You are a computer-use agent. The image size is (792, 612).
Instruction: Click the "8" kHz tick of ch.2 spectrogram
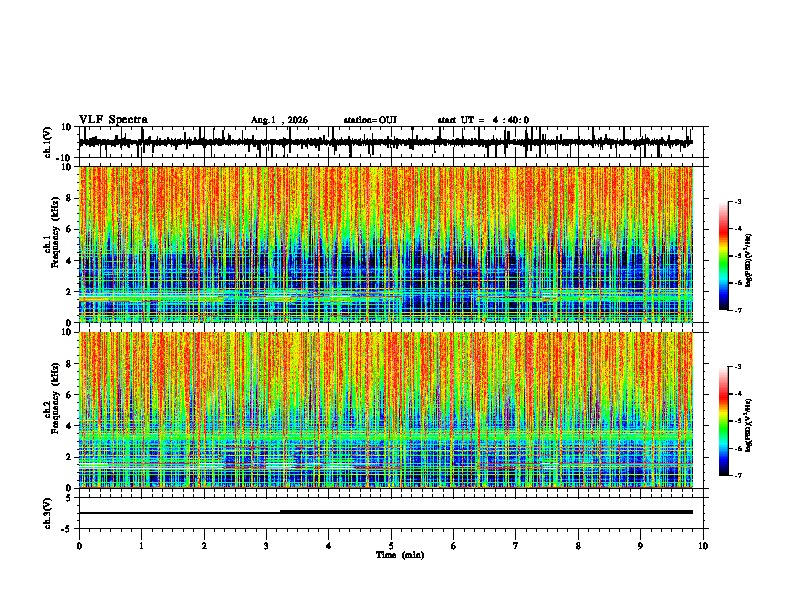[69, 364]
